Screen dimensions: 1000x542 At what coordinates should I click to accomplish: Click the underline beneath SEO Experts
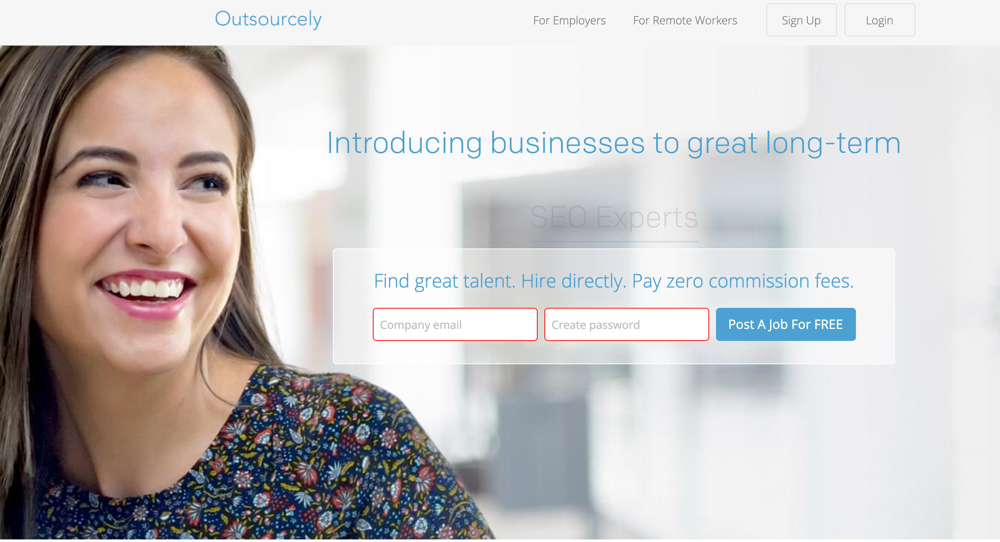point(614,242)
